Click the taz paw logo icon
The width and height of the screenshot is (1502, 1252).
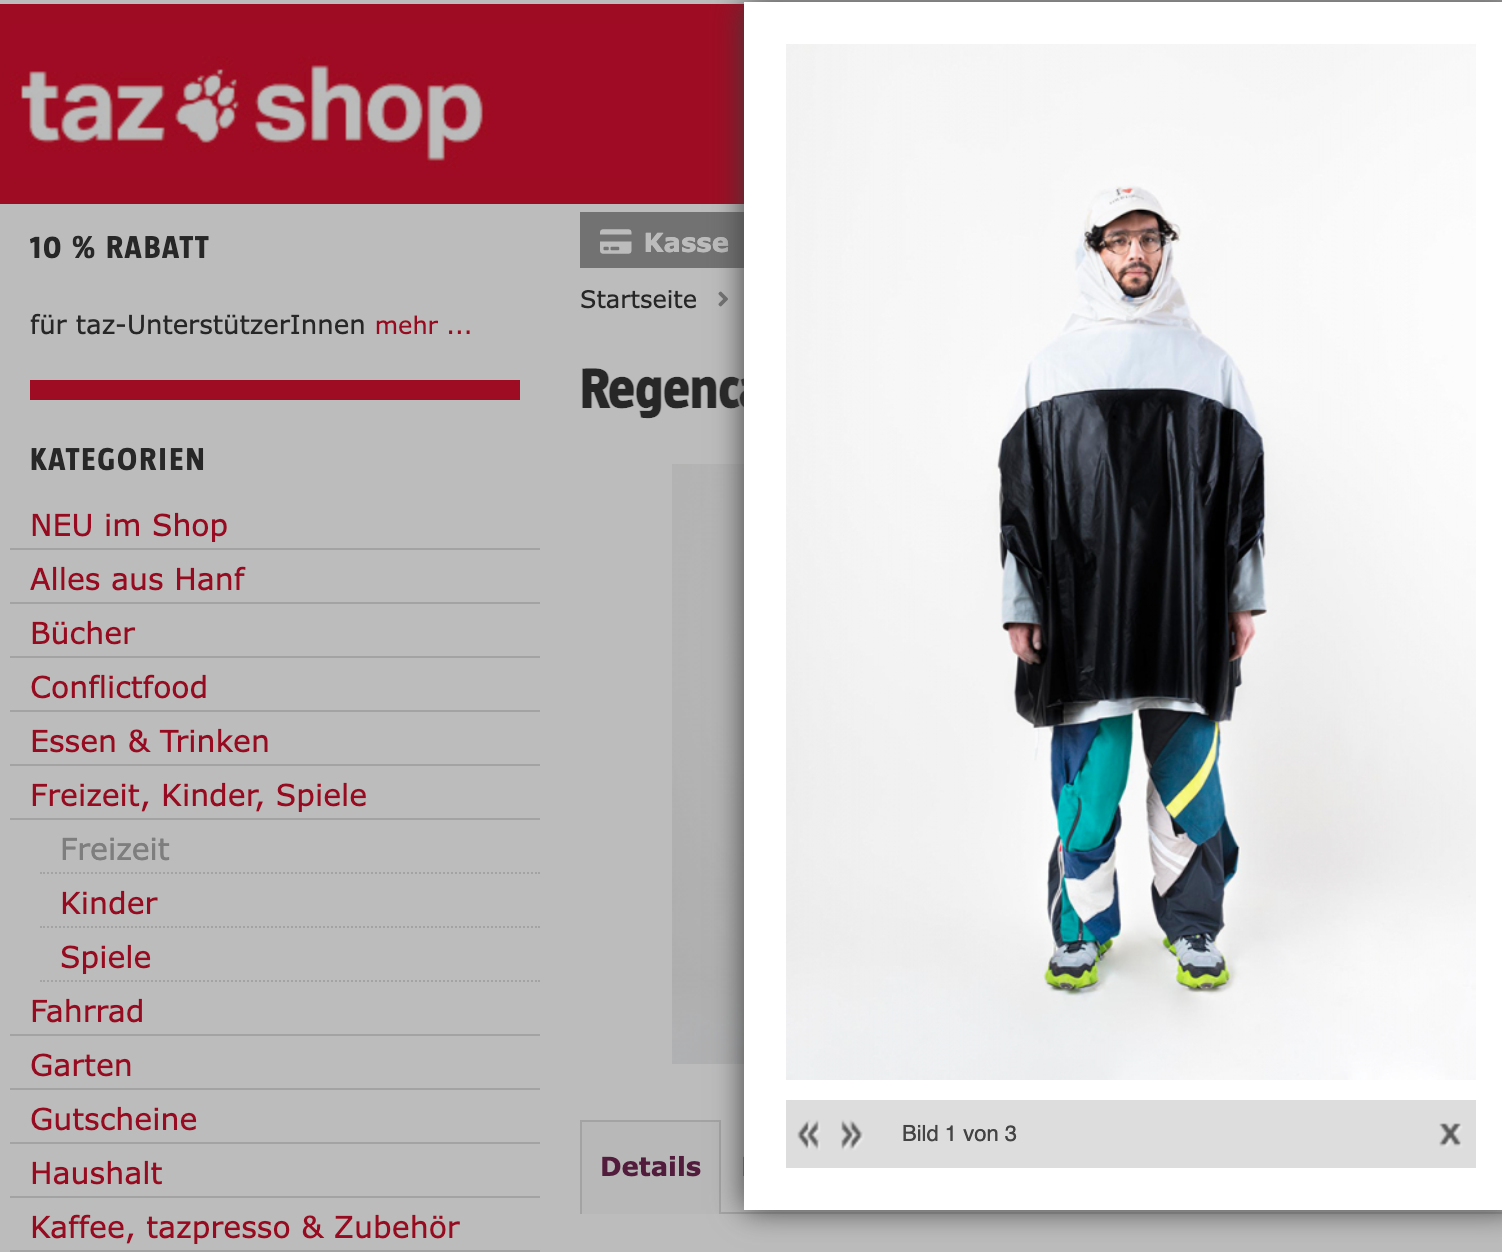(x=208, y=105)
